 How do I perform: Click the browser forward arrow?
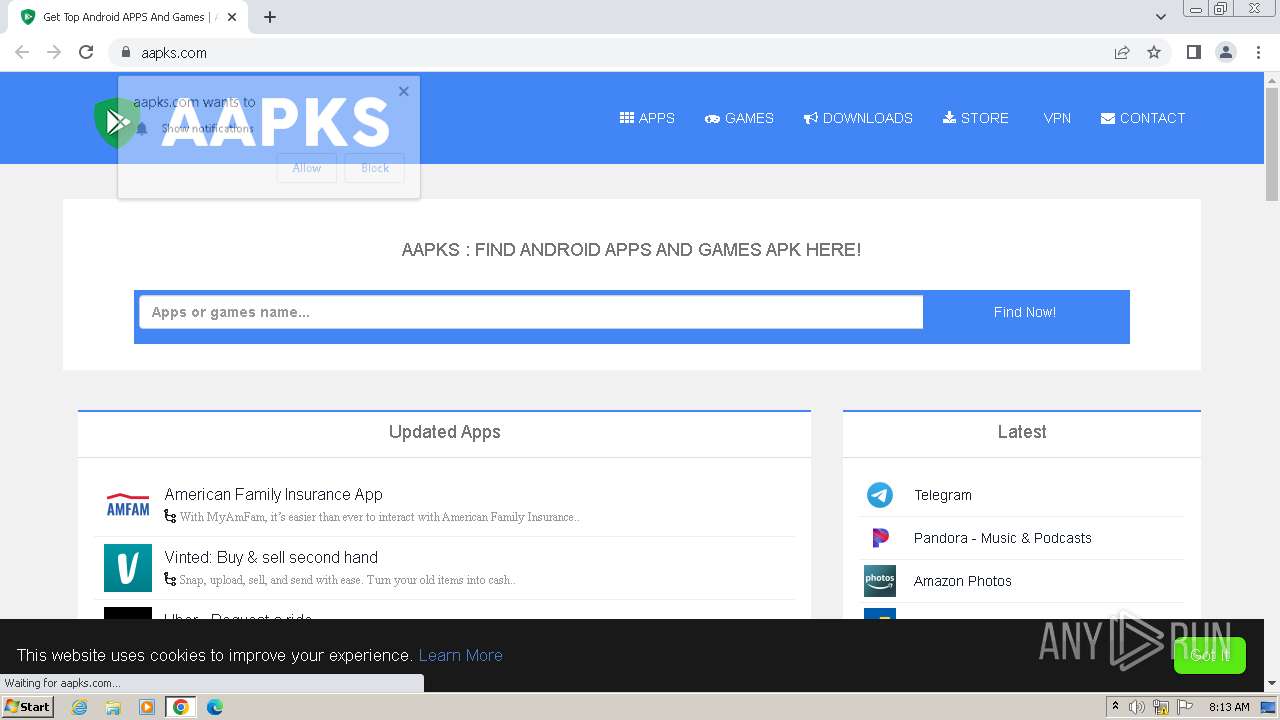54,52
